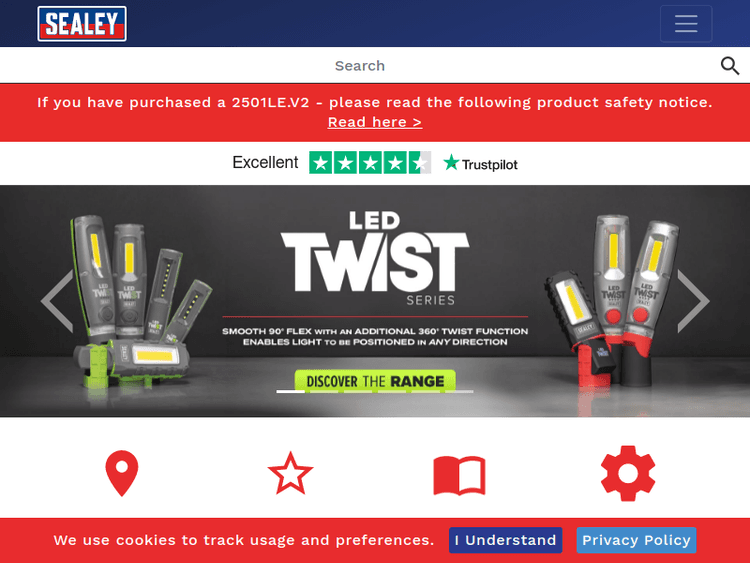Click the red map pin icon

[122, 473]
